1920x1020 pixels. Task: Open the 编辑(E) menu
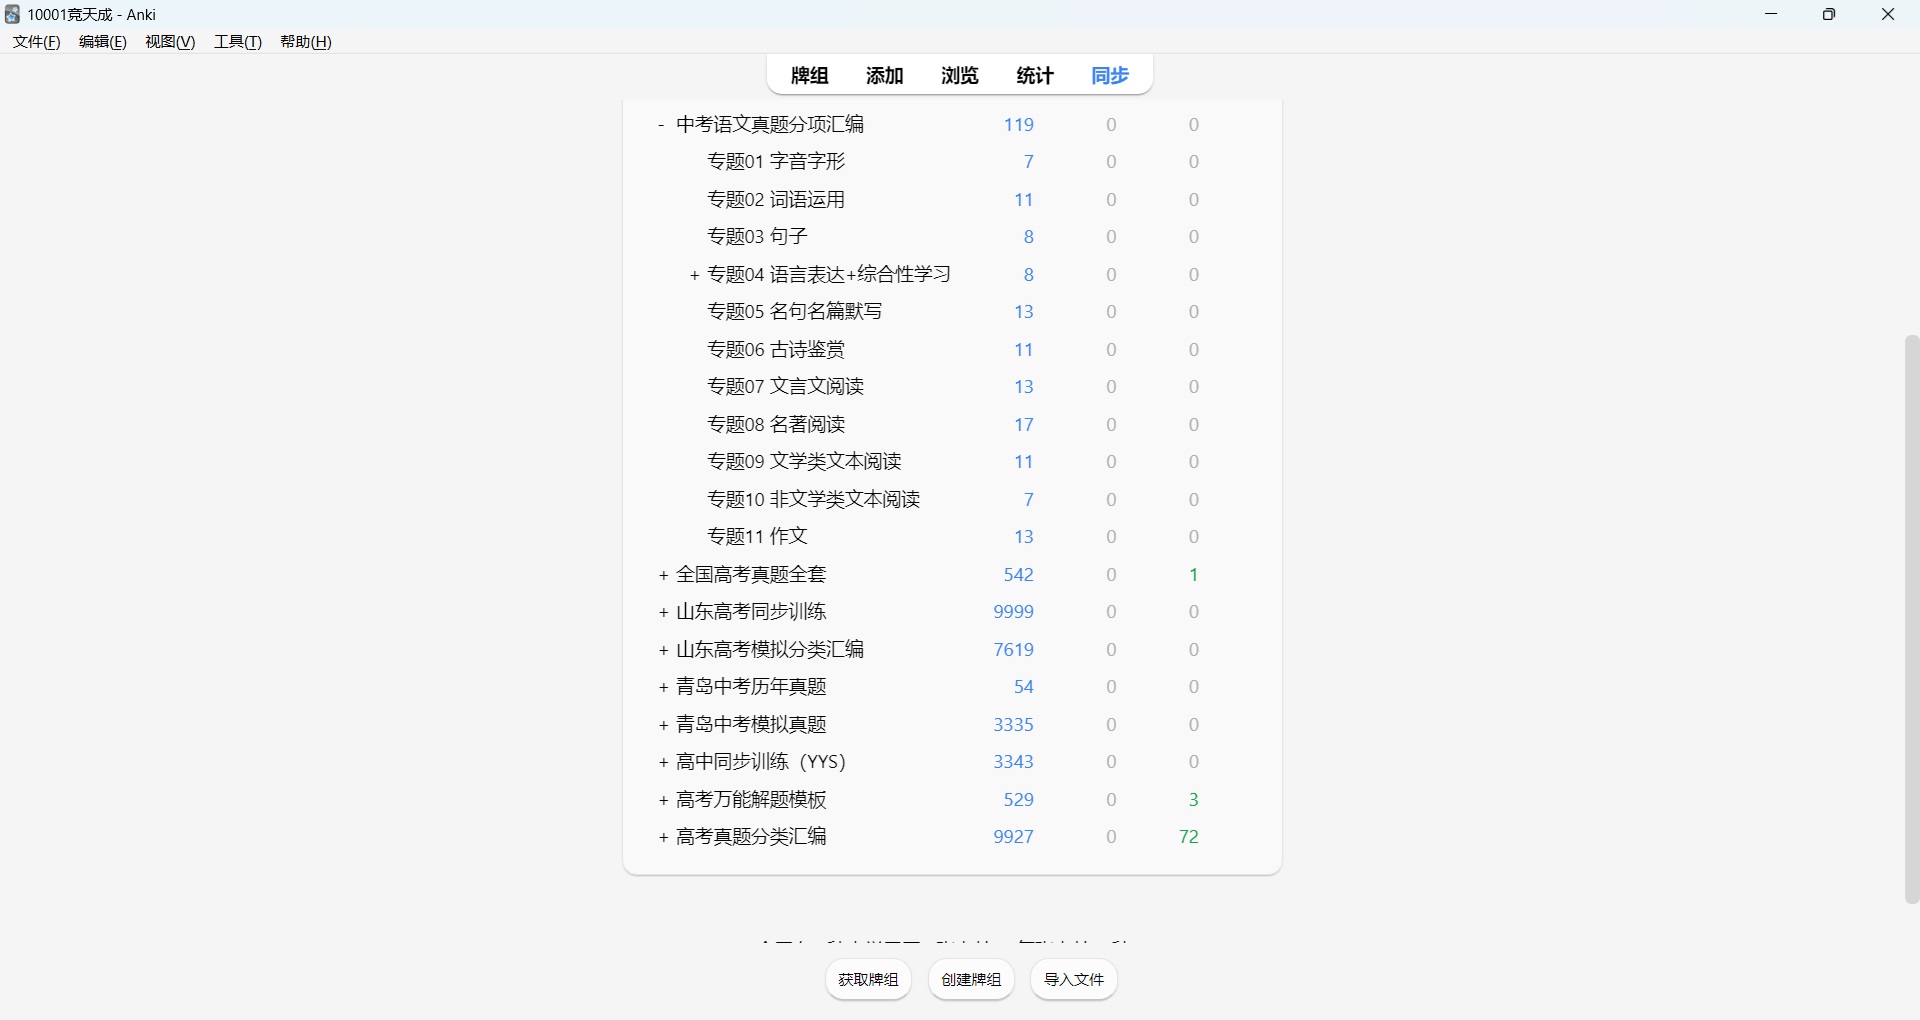[x=103, y=42]
